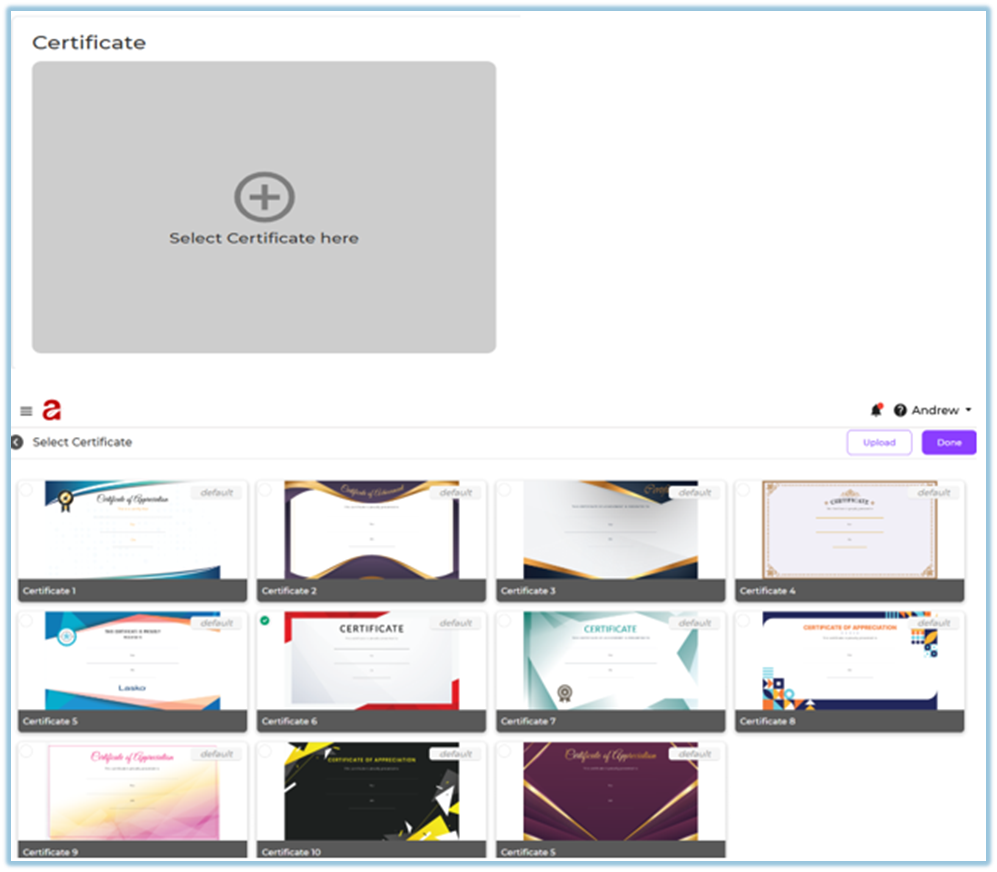This screenshot has height=872, width=997.
Task: Click the default badge on Certificate 8
Action: coord(933,623)
